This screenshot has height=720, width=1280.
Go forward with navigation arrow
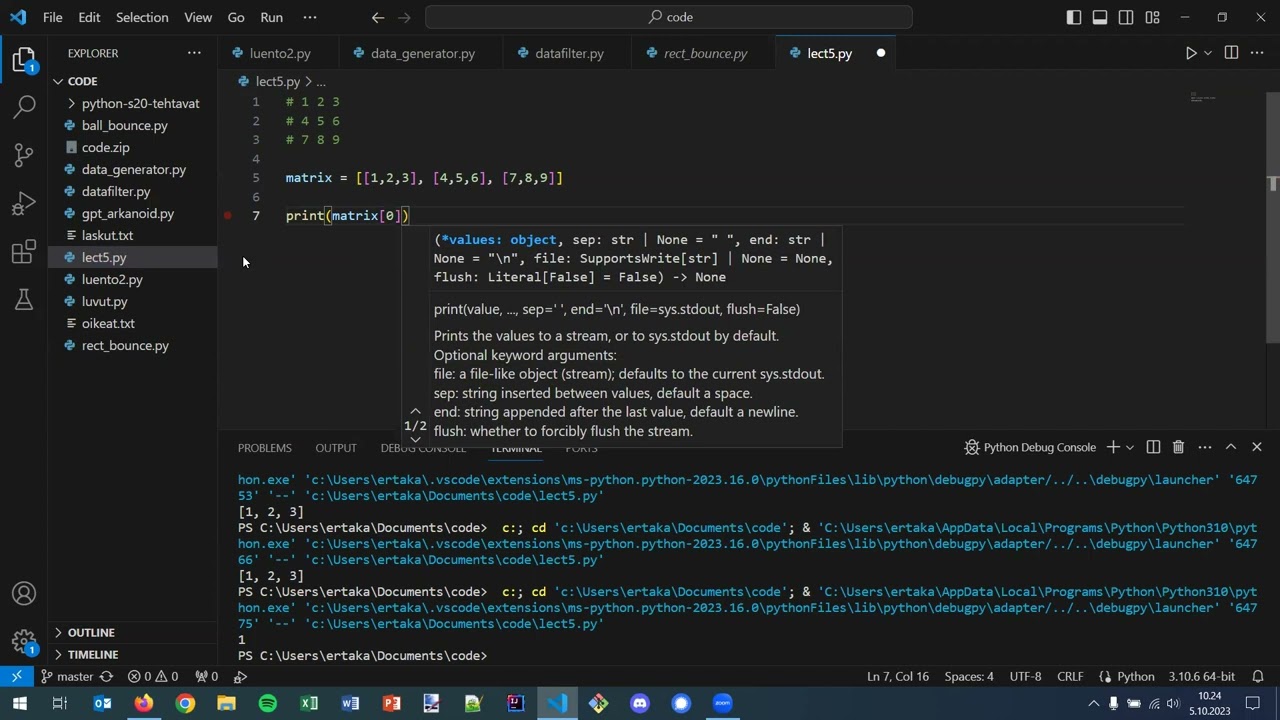(404, 17)
